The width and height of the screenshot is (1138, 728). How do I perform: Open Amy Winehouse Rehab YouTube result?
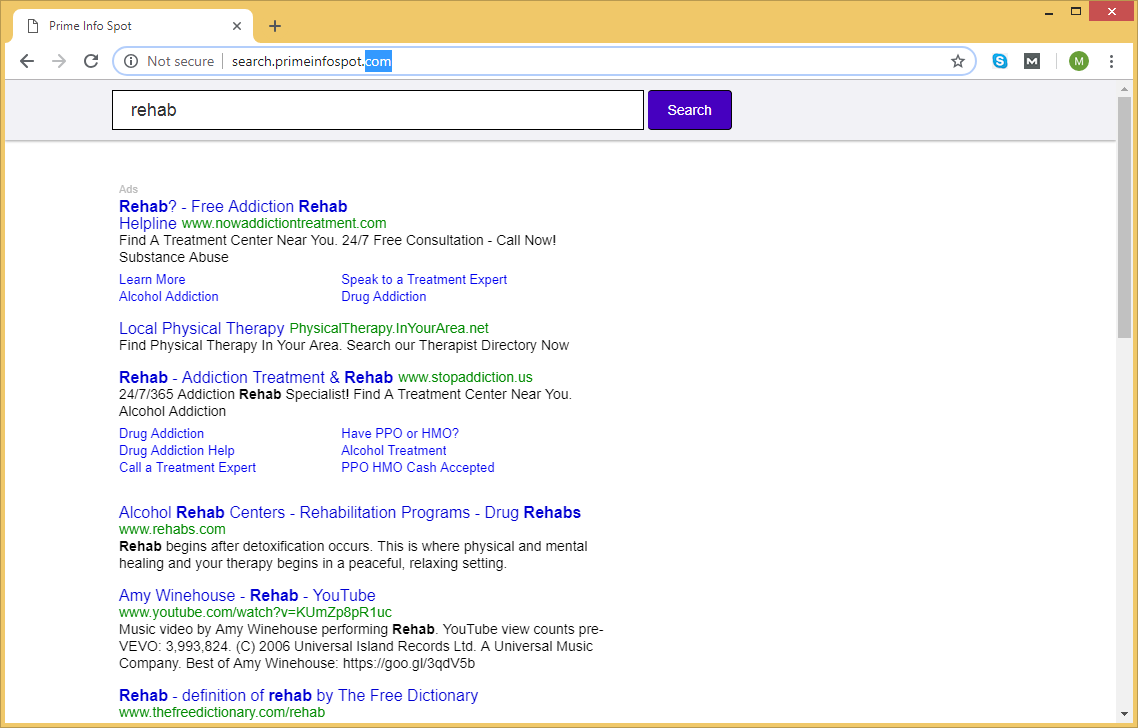point(247,595)
